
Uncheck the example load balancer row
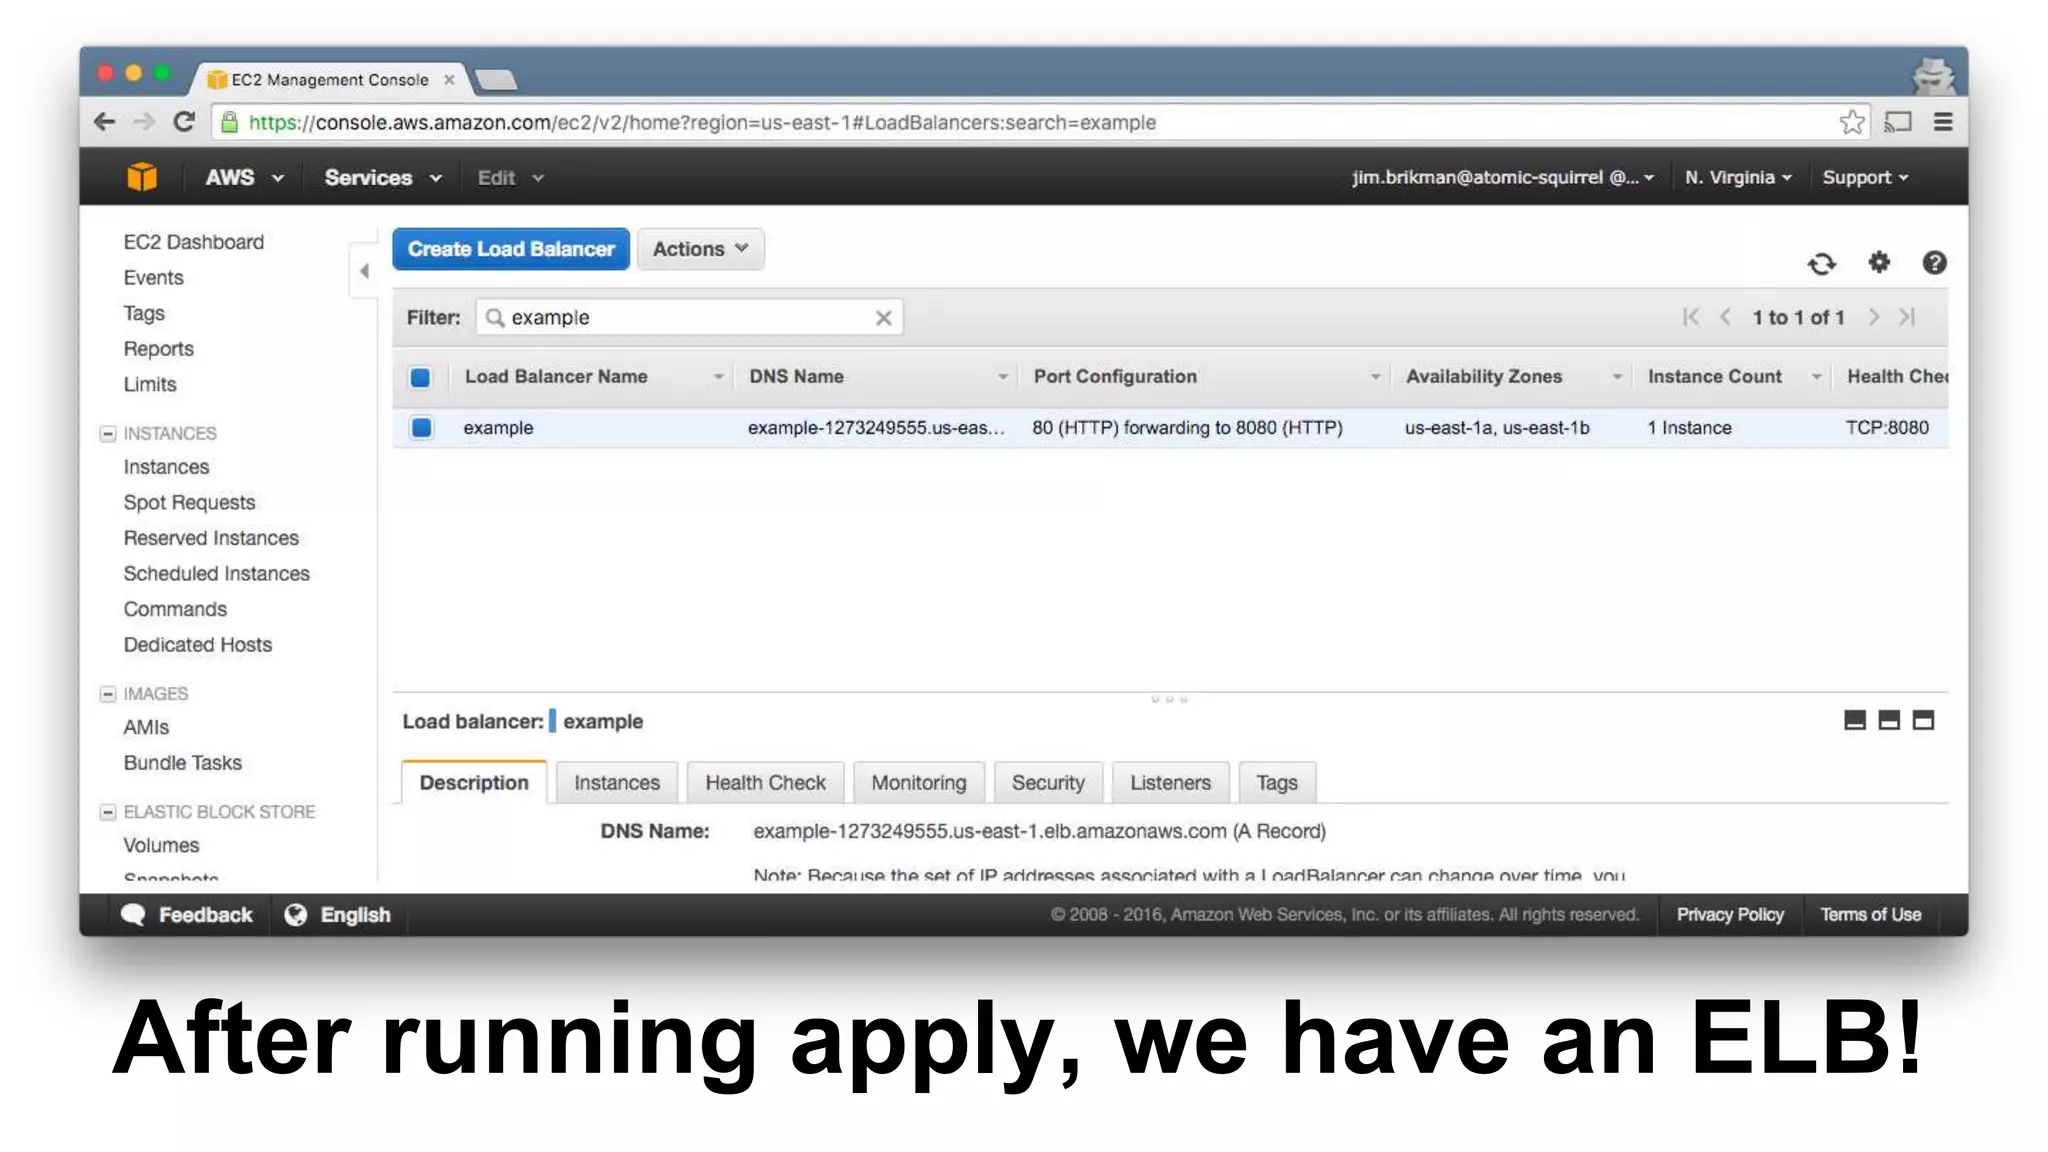click(x=422, y=428)
